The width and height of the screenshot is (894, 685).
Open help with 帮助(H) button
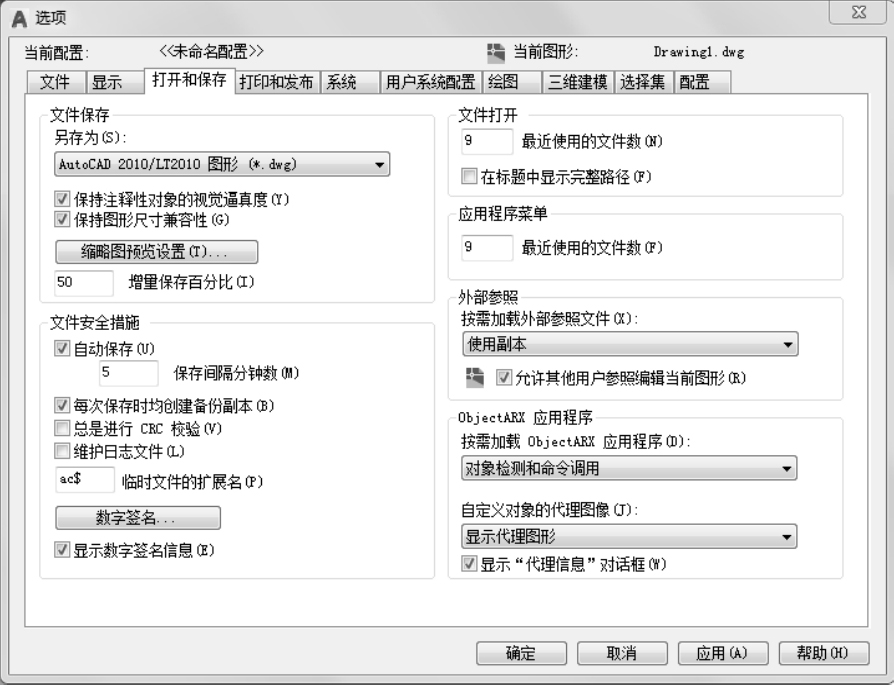(824, 653)
